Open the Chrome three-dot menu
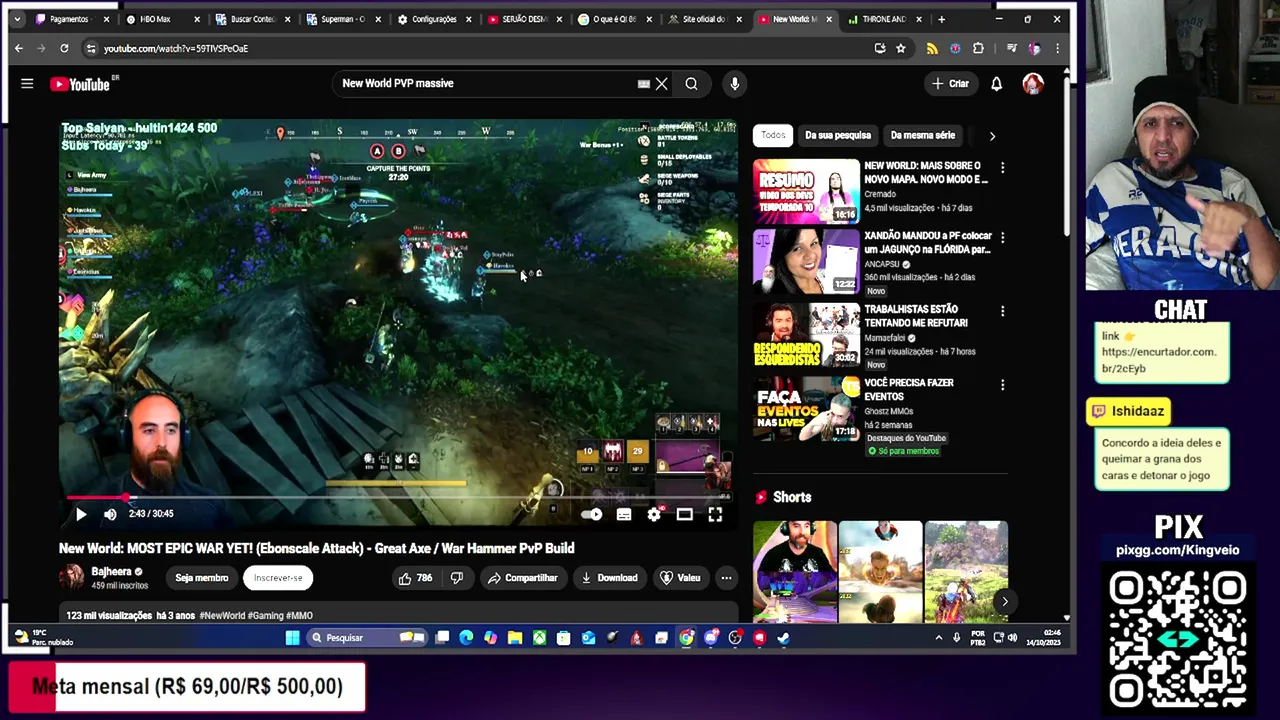The image size is (1280, 720). pos(1057,48)
